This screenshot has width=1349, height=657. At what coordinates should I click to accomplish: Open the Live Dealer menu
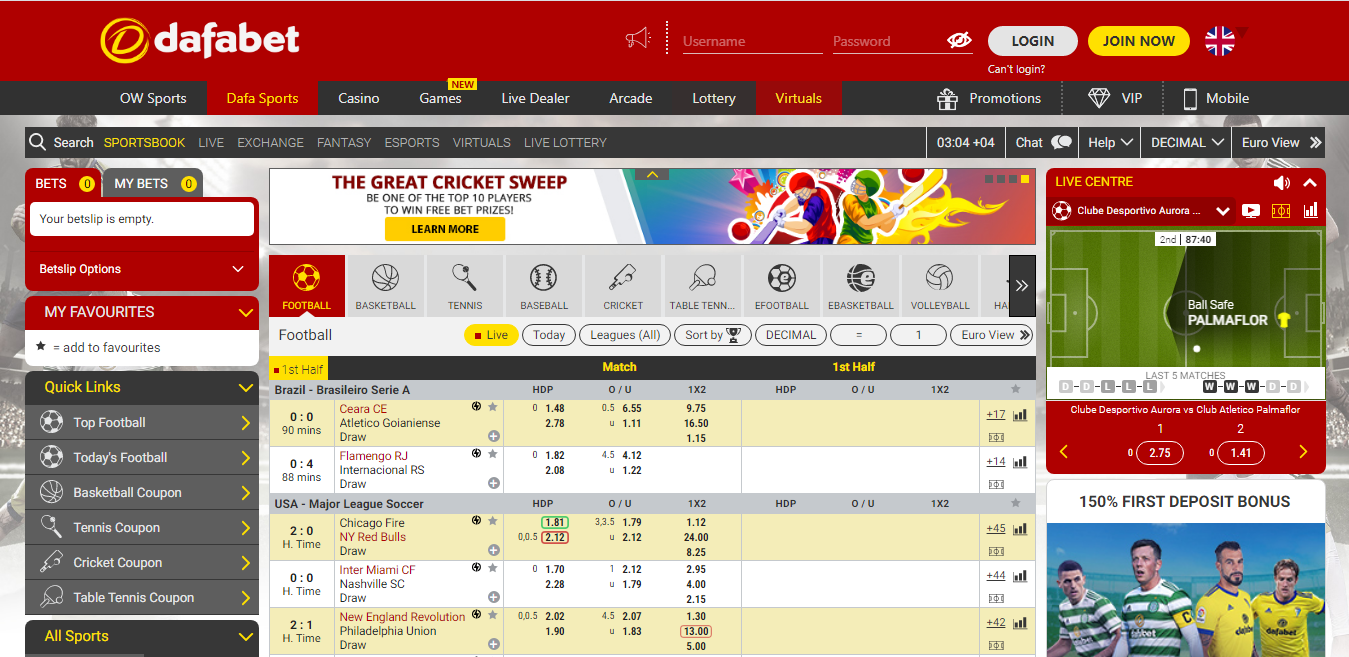535,98
